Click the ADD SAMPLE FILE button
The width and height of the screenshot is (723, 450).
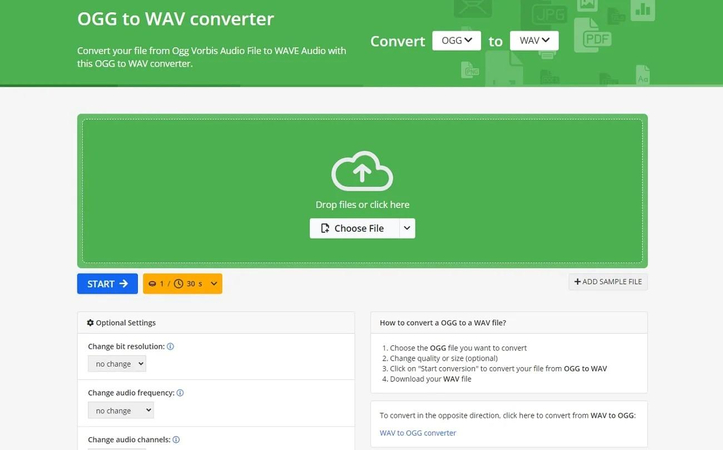point(608,282)
